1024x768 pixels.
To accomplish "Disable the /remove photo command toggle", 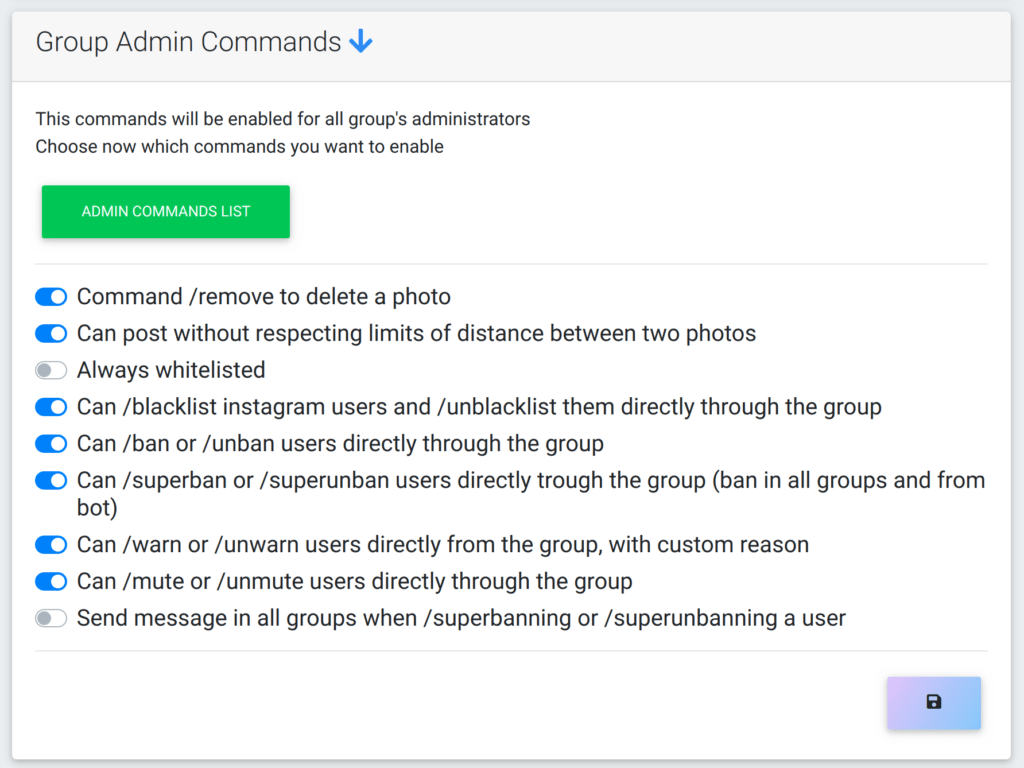I will click(51, 297).
